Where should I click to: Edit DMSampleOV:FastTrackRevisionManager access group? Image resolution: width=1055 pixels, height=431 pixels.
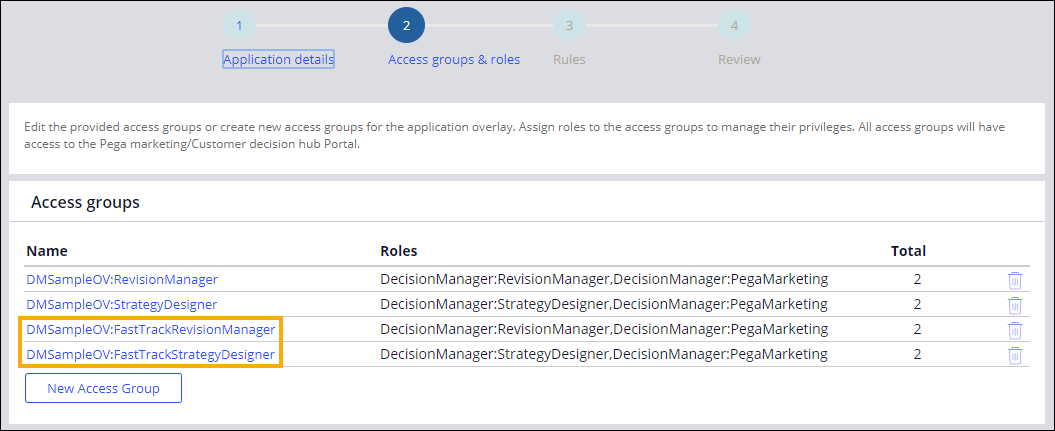[x=150, y=330]
